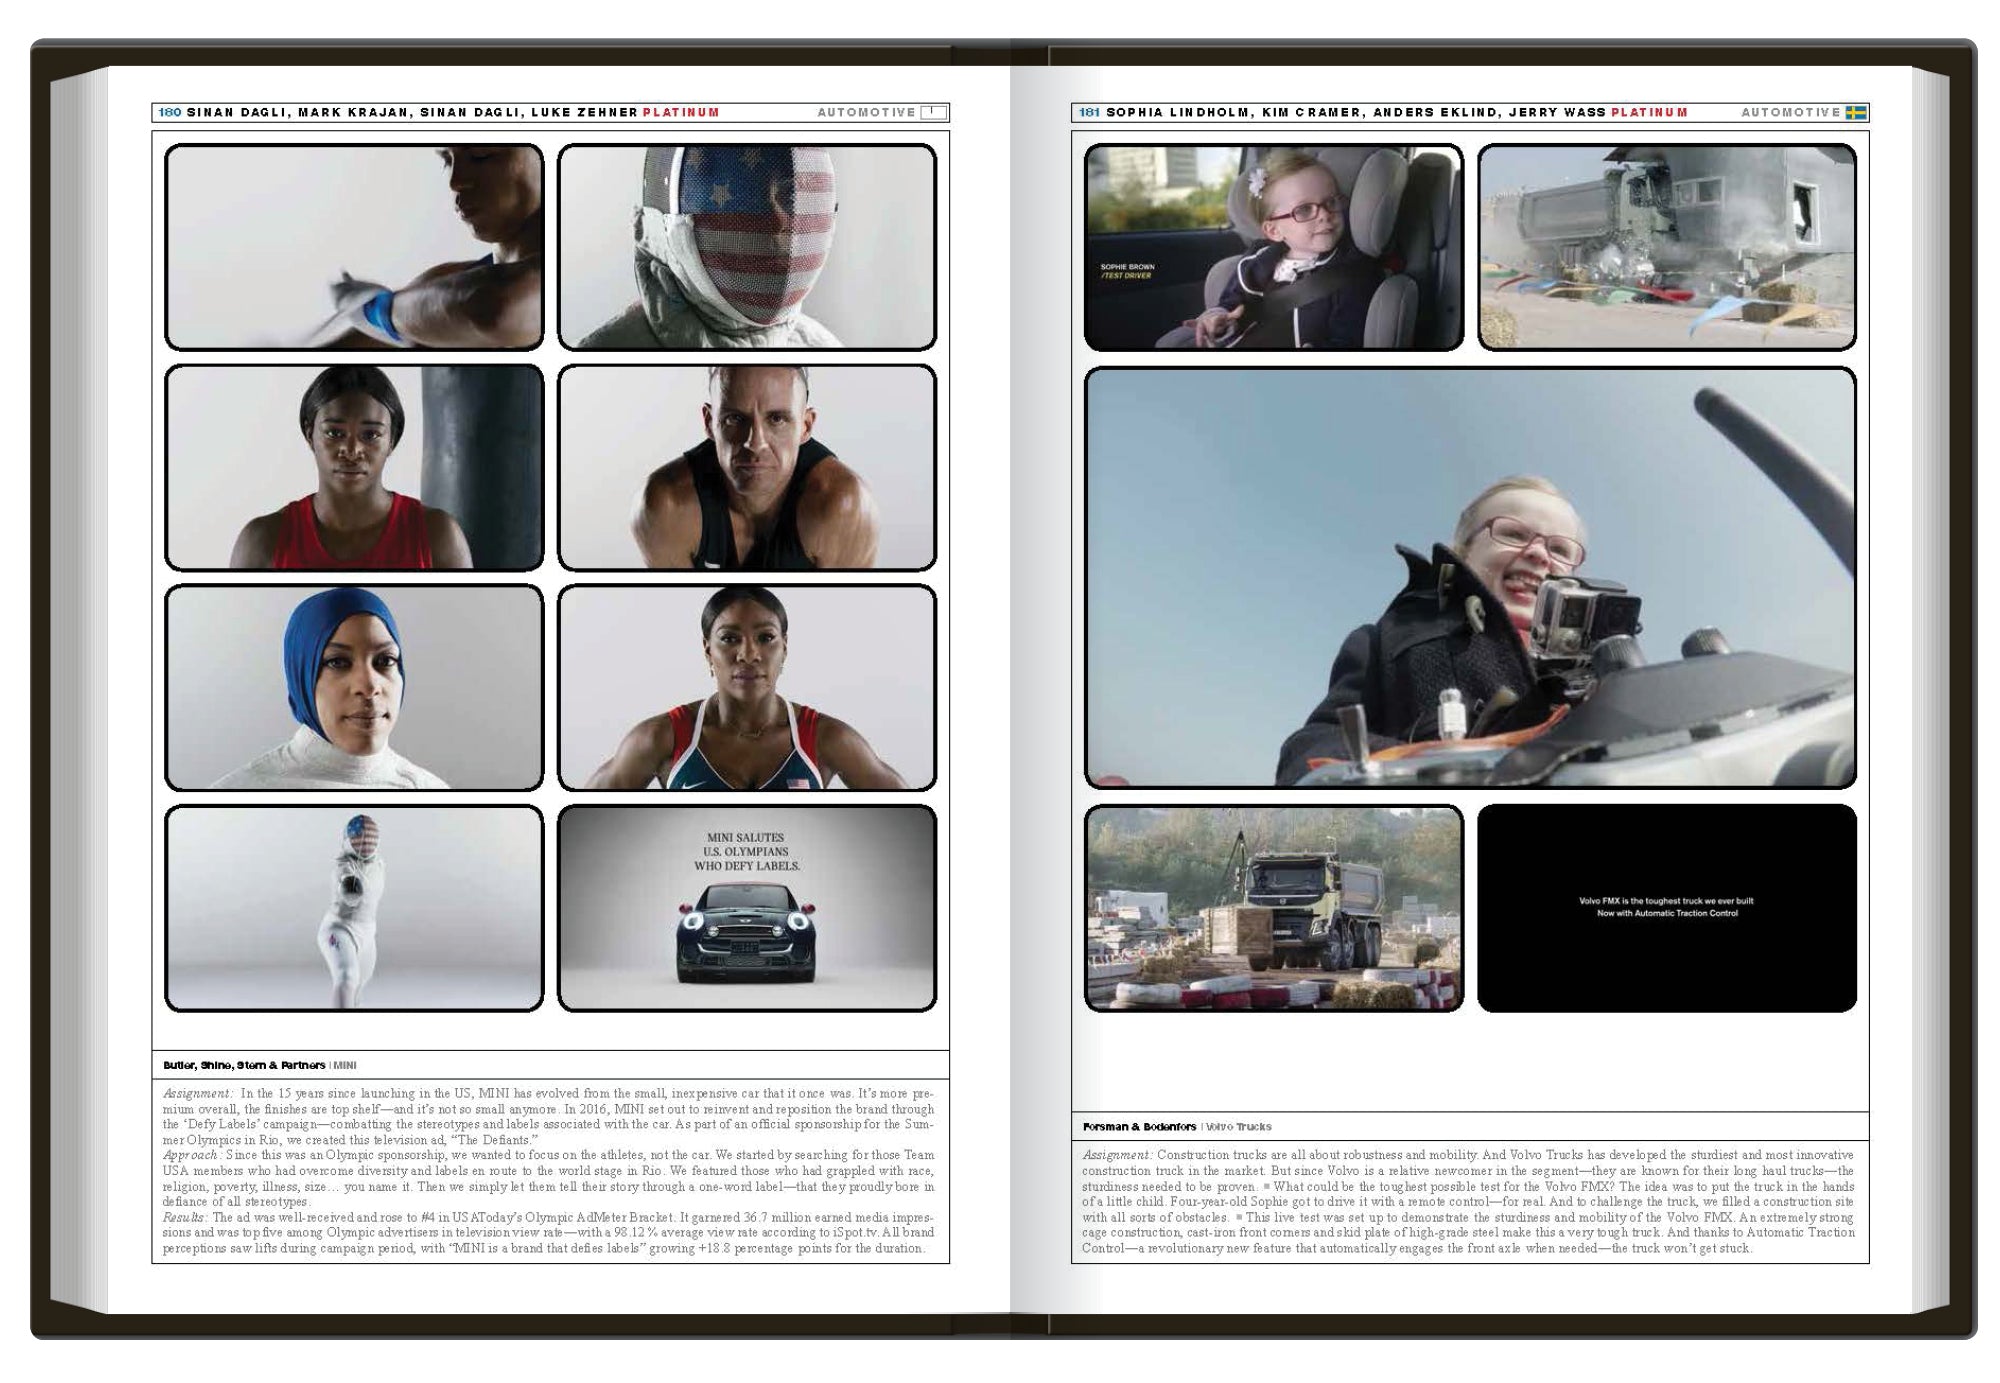This screenshot has height=1383, width=2000.
Task: Click the SINAN DAGLI, MARK KRAJAN credits line
Action: click(x=412, y=113)
